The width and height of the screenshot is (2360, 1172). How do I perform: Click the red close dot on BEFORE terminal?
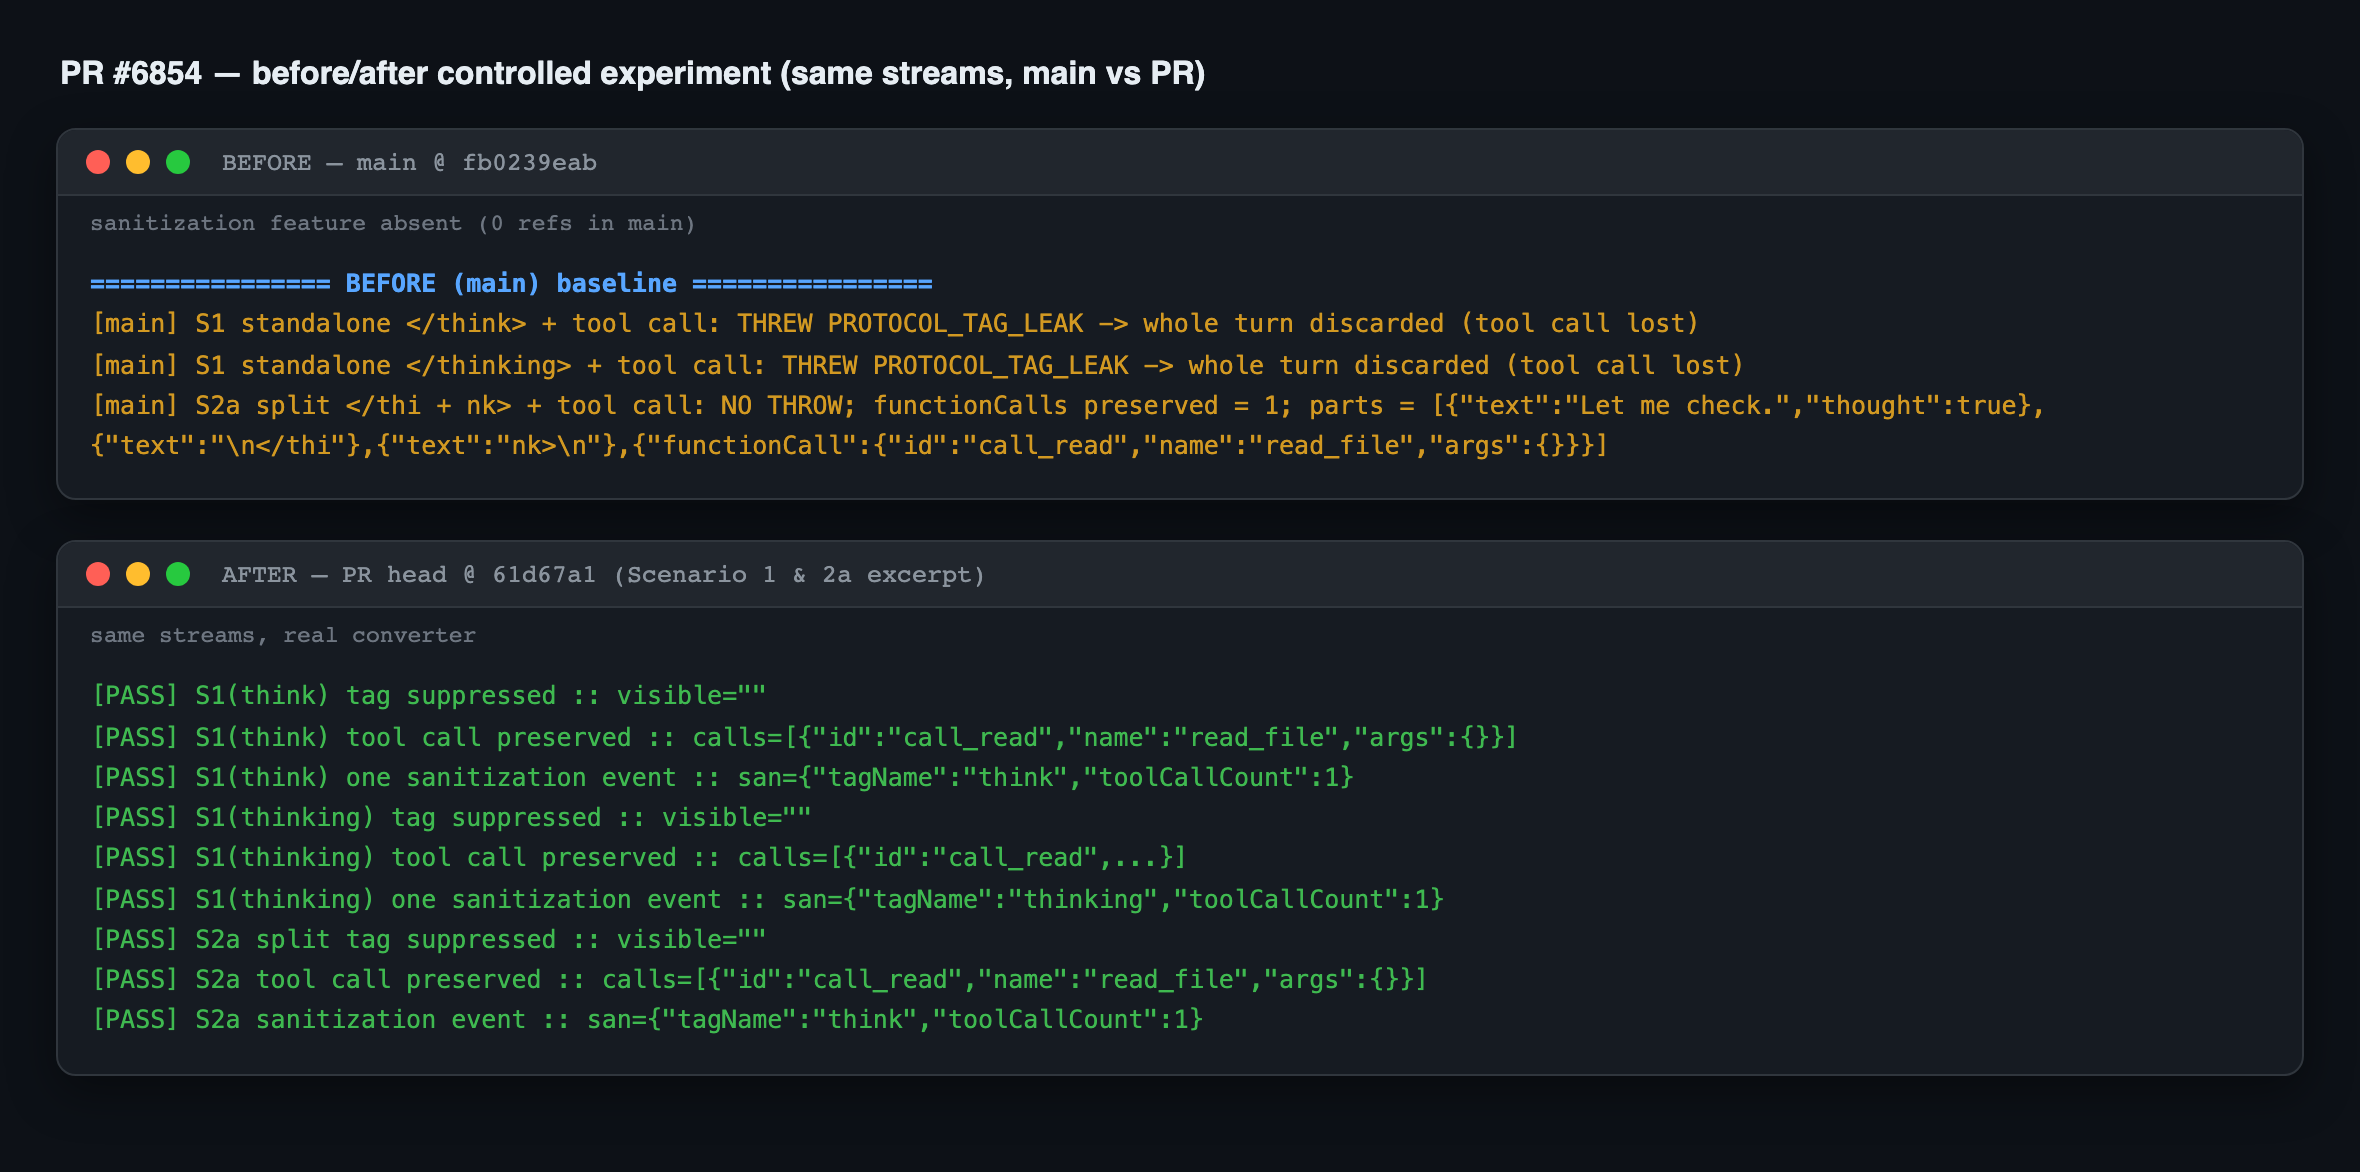98,162
